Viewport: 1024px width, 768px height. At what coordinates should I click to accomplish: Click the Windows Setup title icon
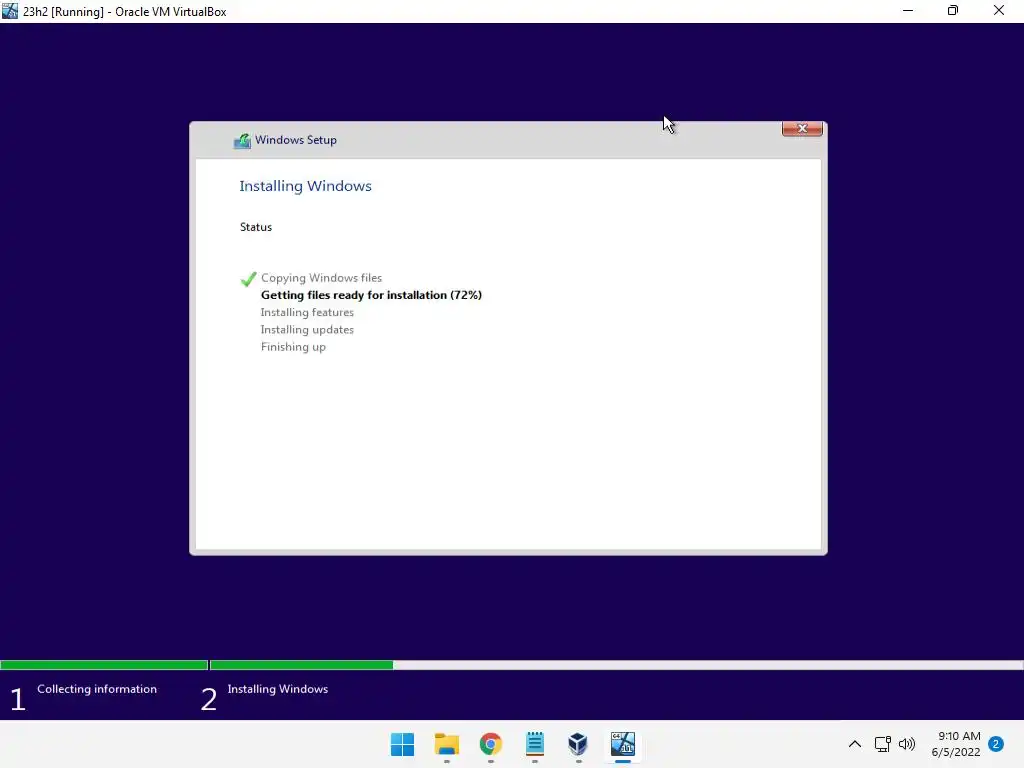click(x=242, y=140)
